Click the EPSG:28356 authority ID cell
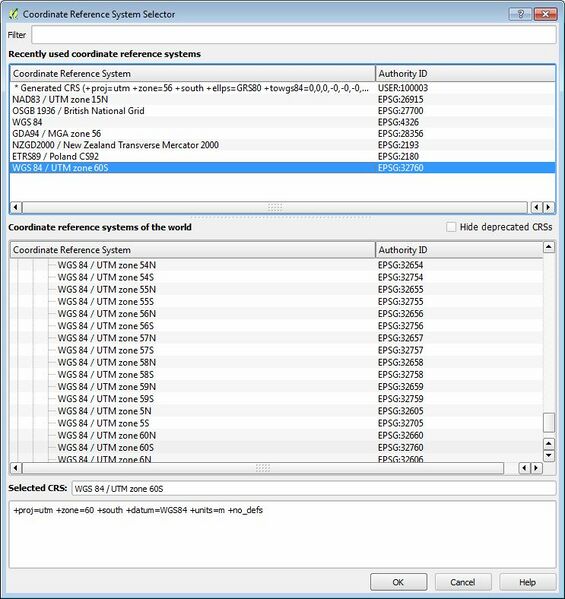Viewport: 565px width, 599px height. coord(400,134)
